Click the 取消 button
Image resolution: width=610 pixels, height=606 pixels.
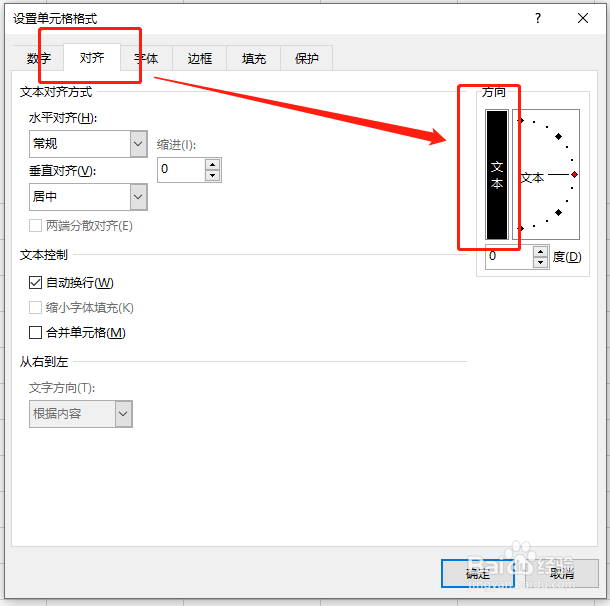pyautogui.click(x=562, y=573)
